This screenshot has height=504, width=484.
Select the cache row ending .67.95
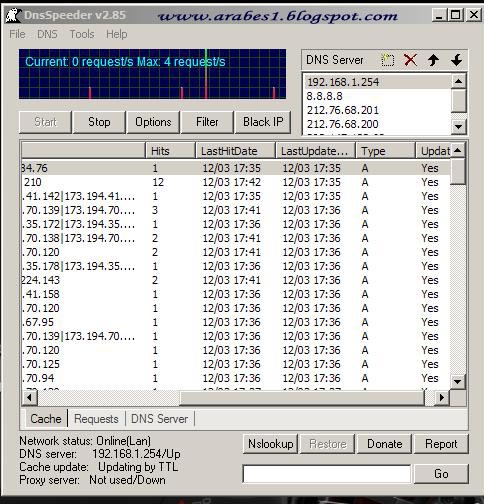[x=236, y=322]
